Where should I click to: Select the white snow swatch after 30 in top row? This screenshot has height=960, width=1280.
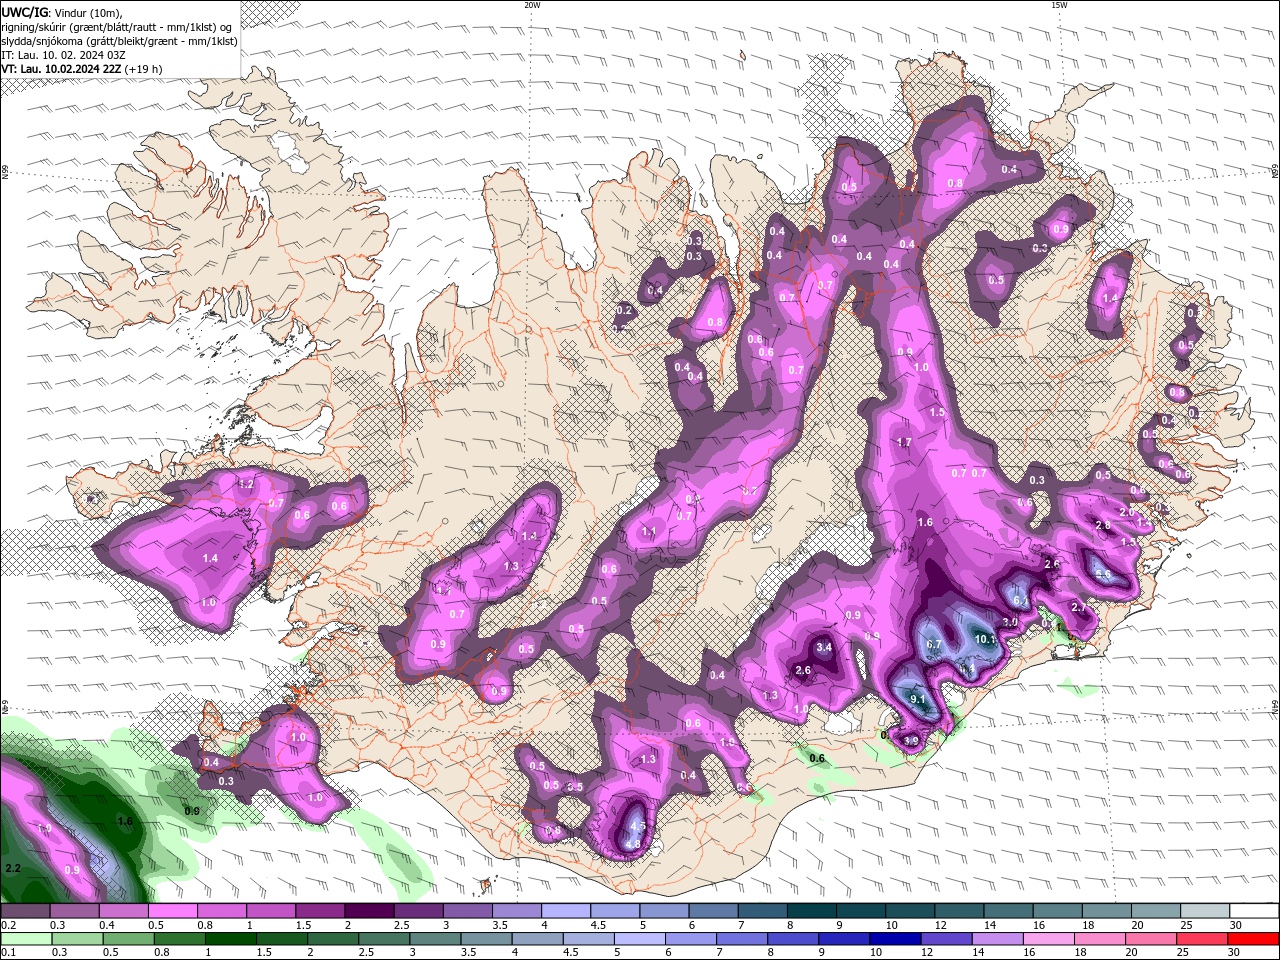pyautogui.click(x=1254, y=911)
